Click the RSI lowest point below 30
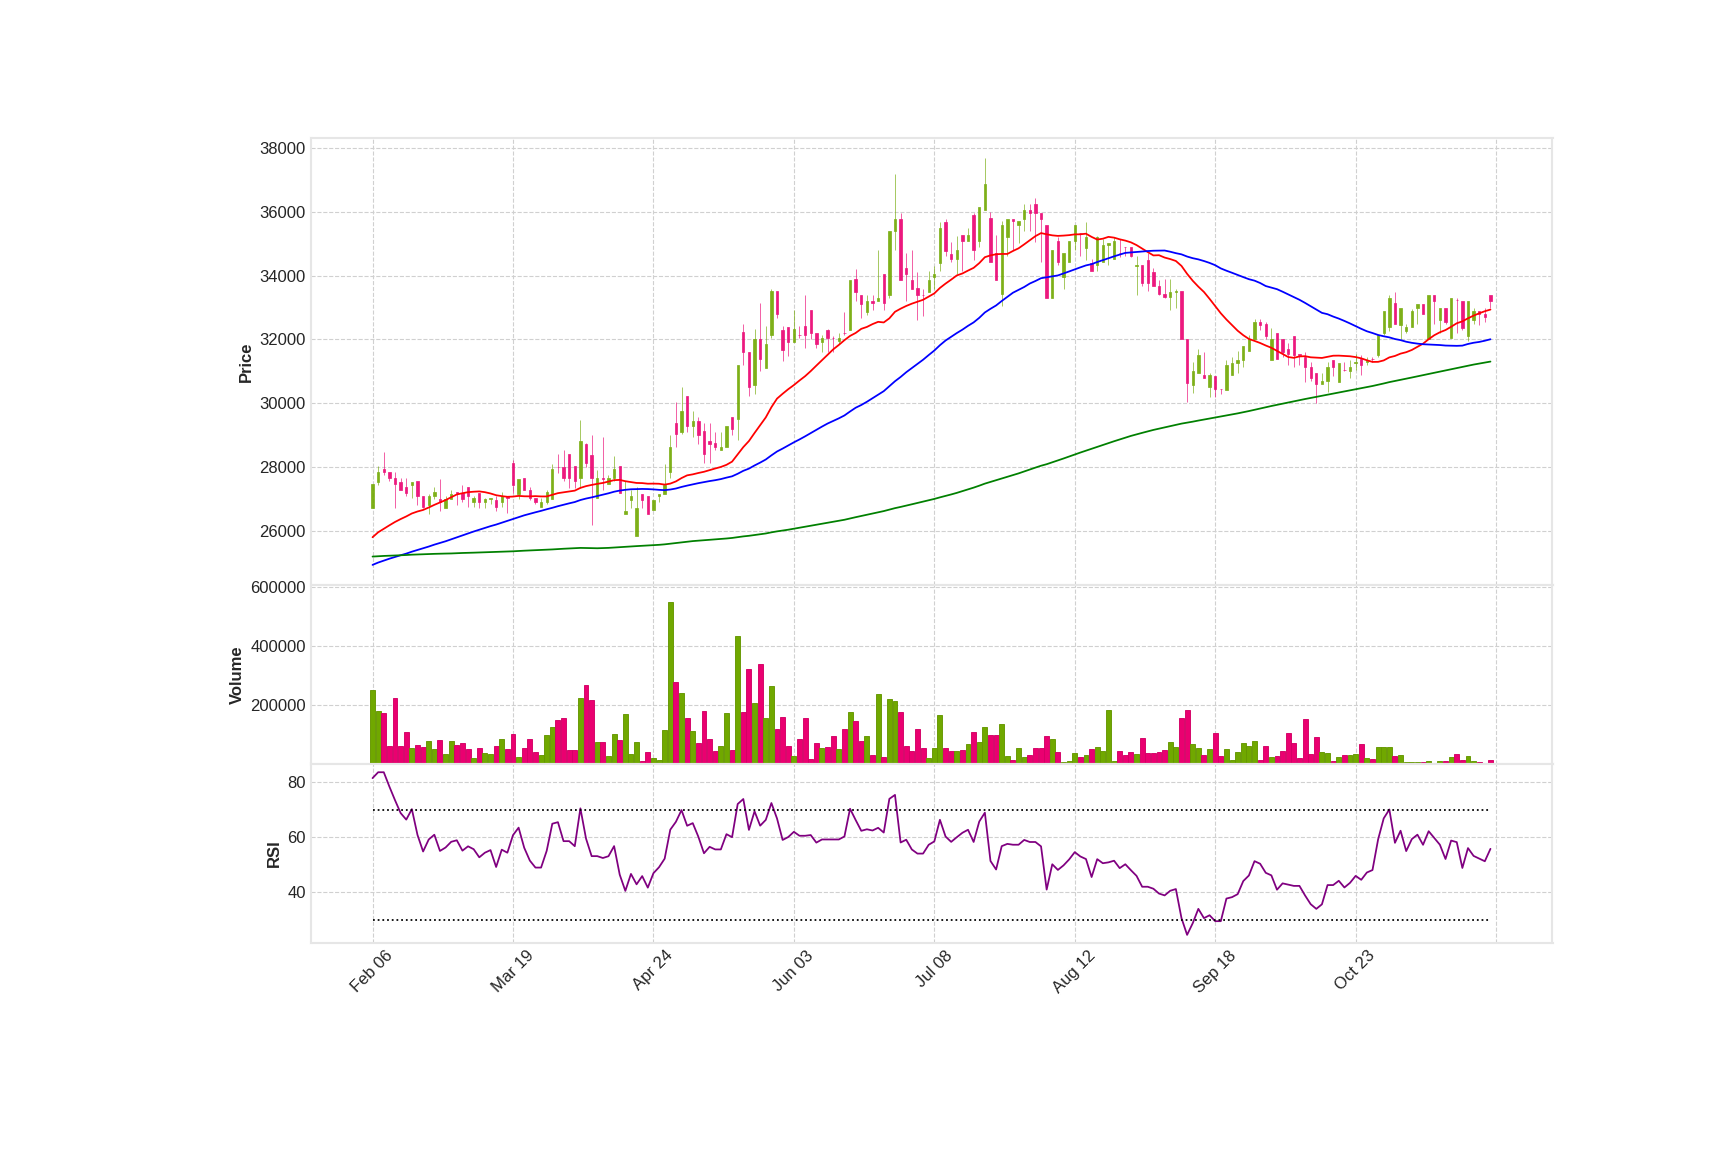The width and height of the screenshot is (1725, 1150). tap(1188, 934)
